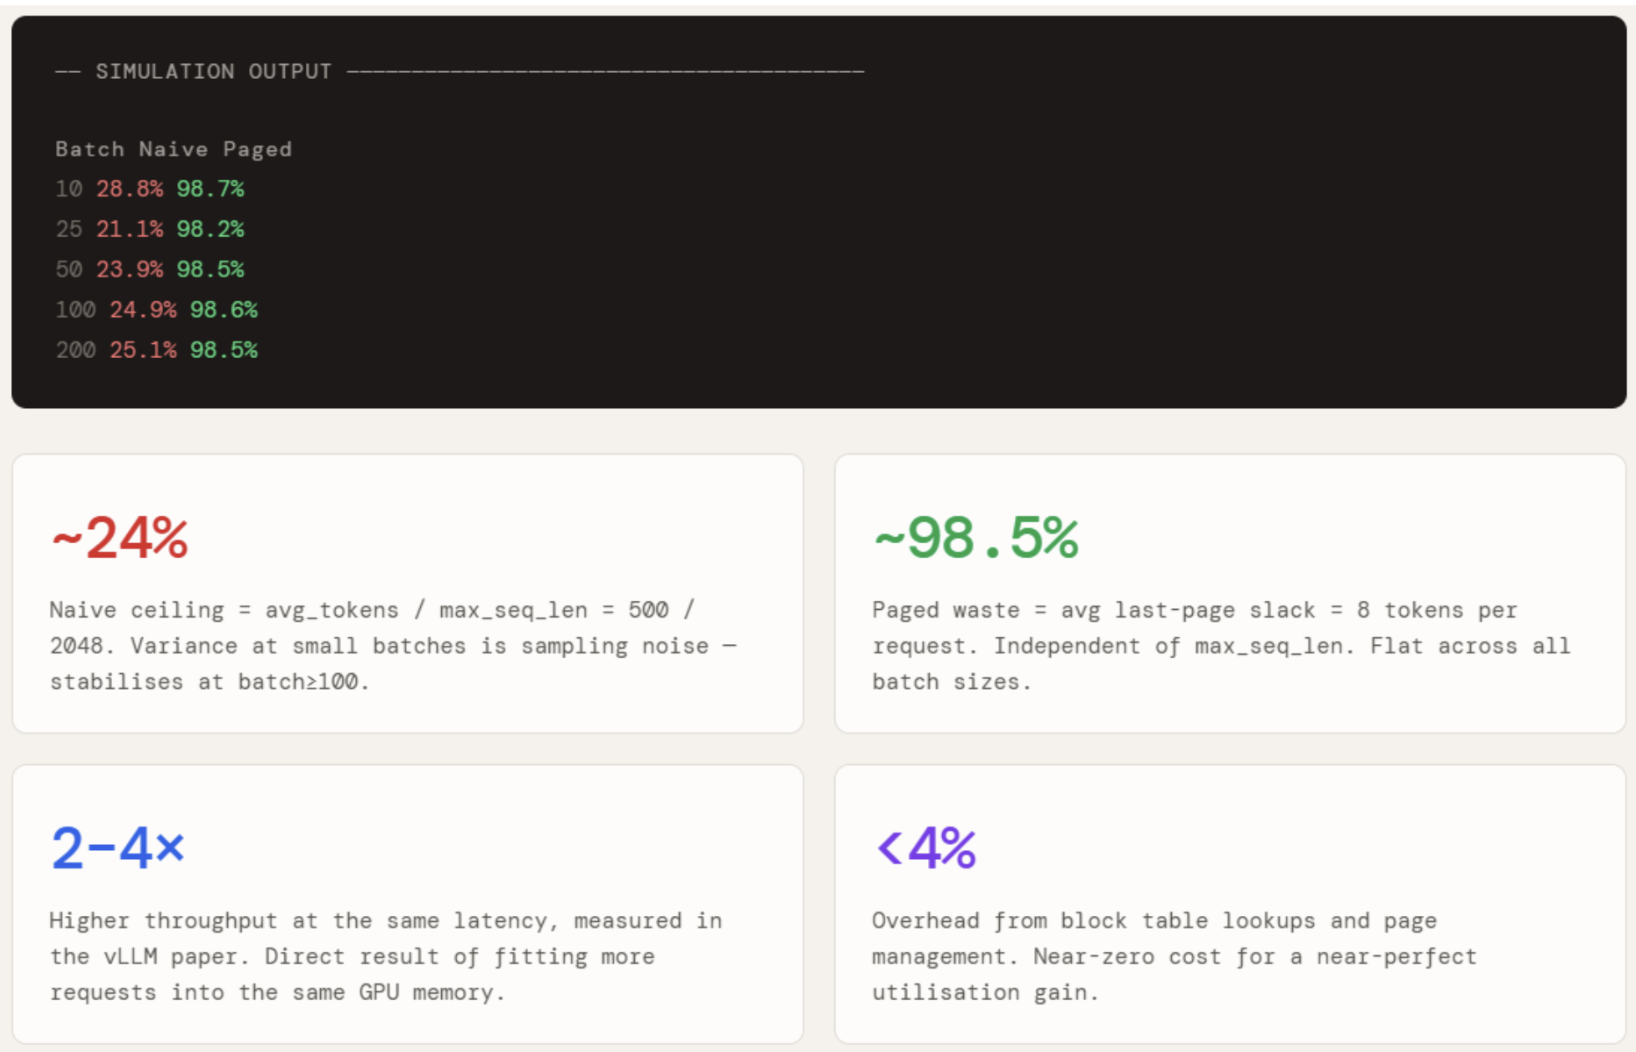Click the large green ~98.5% statistic
The image size is (1636, 1052).
pyautogui.click(x=976, y=538)
